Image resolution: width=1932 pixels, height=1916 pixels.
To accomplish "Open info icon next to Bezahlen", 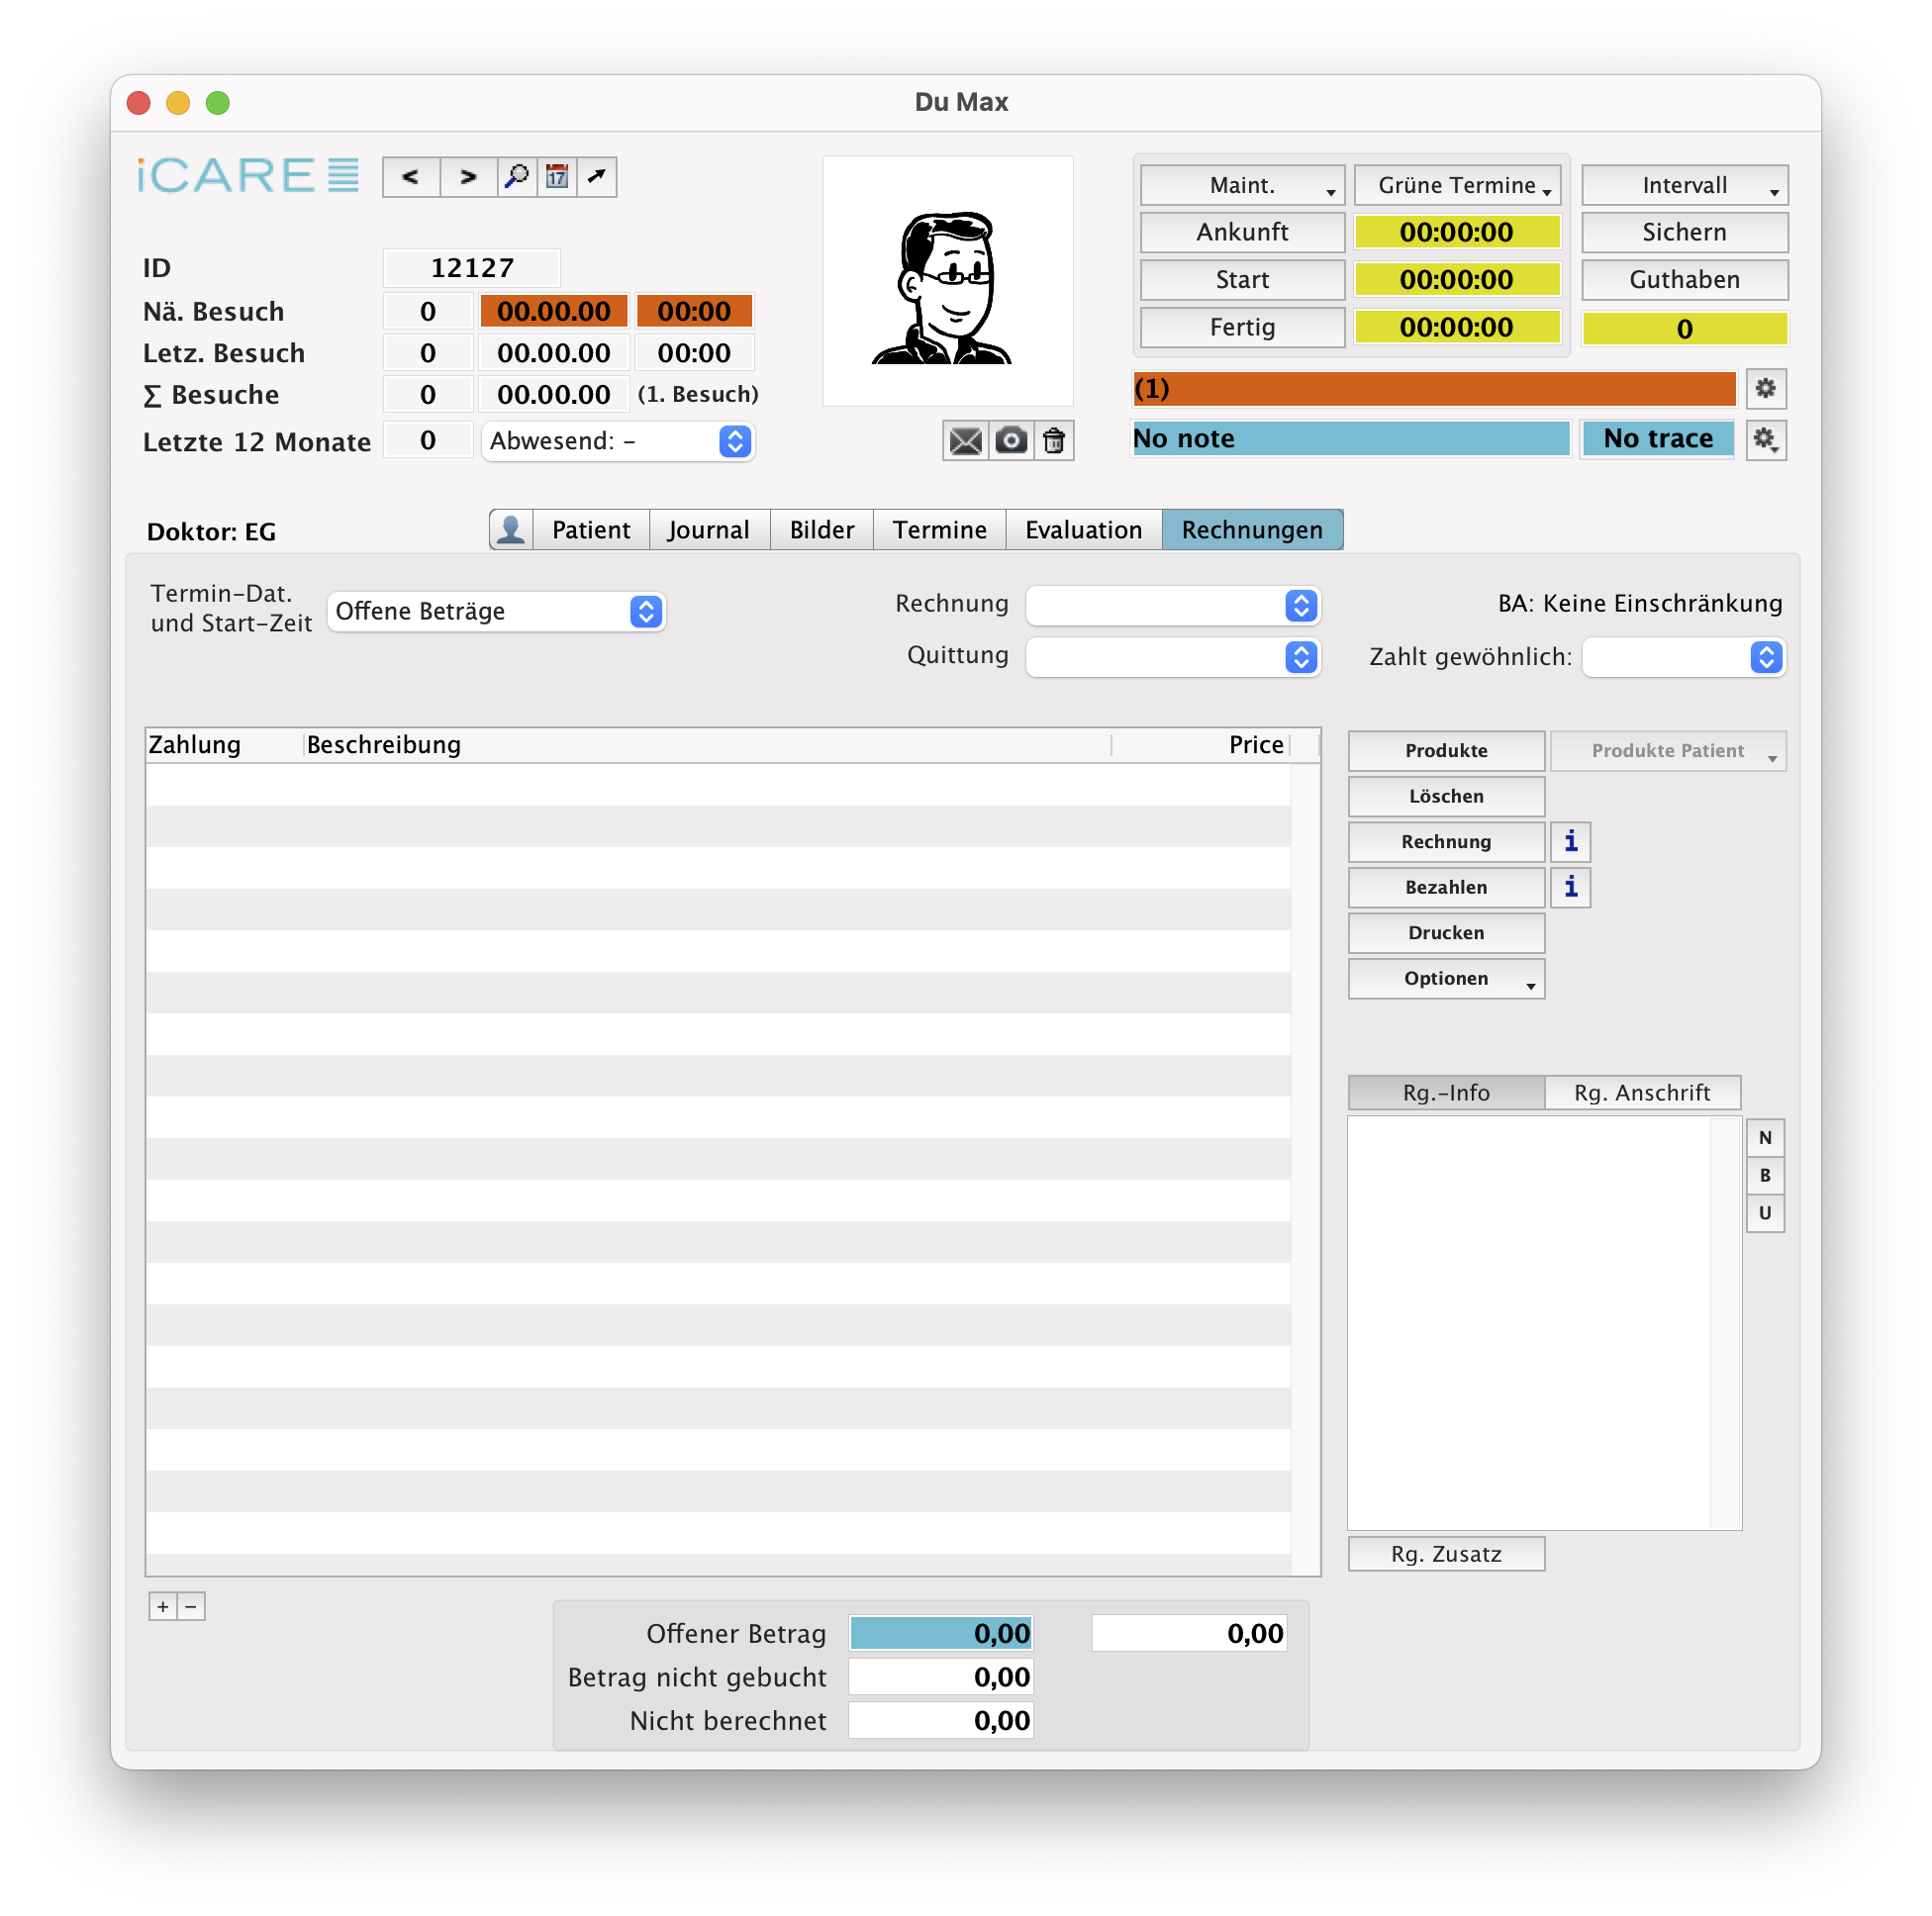I will click(x=1570, y=887).
